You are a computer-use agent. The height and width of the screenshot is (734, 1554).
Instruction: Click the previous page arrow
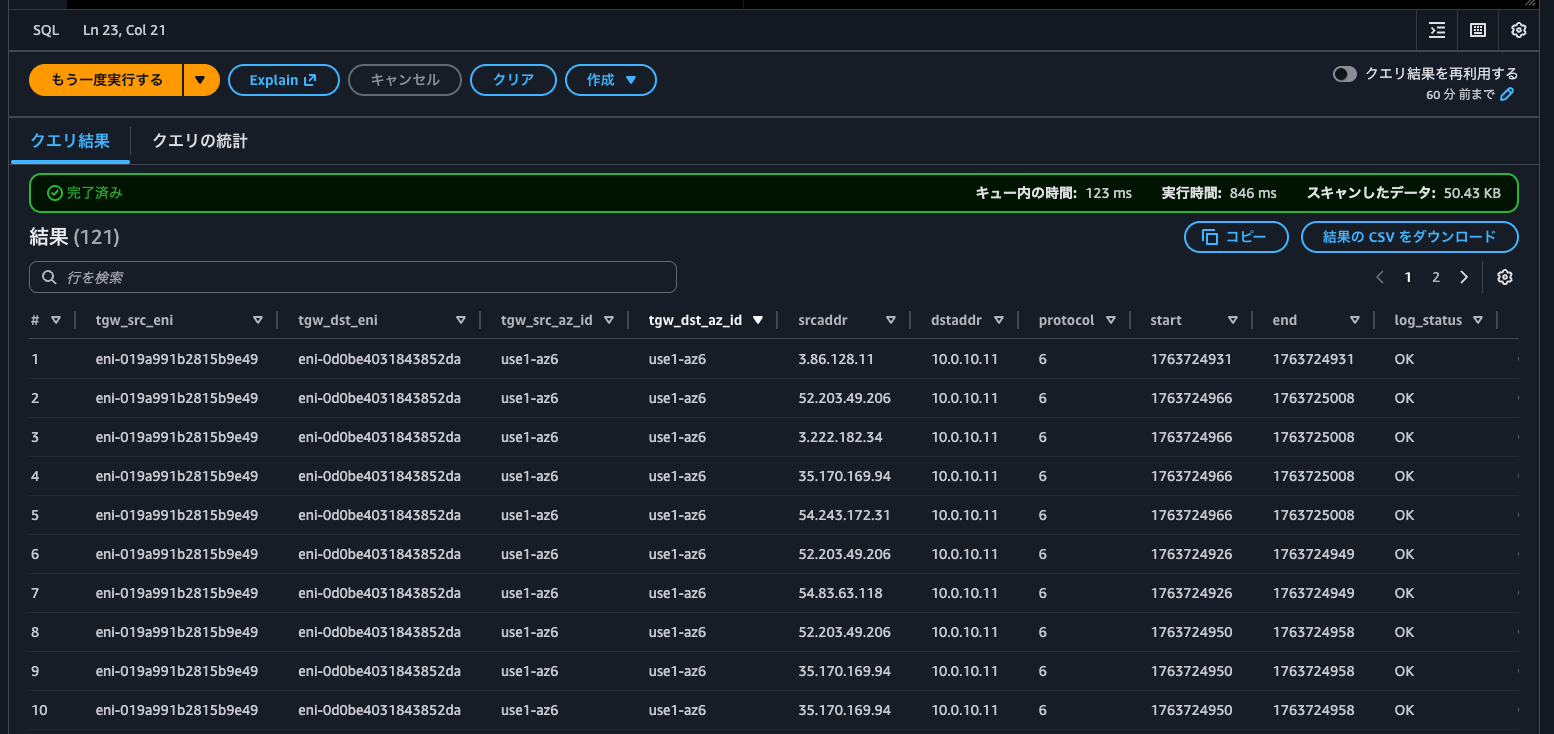point(1380,277)
